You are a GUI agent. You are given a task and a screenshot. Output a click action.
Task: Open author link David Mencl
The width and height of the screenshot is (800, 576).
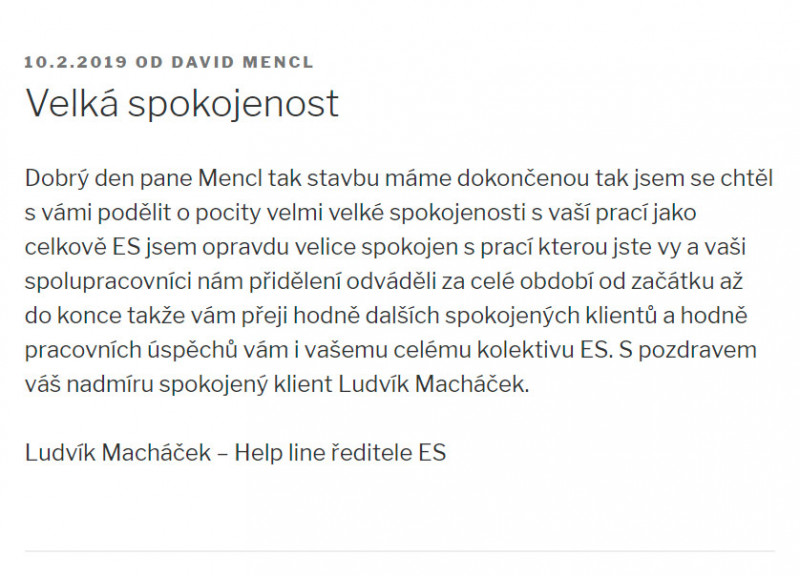click(242, 62)
